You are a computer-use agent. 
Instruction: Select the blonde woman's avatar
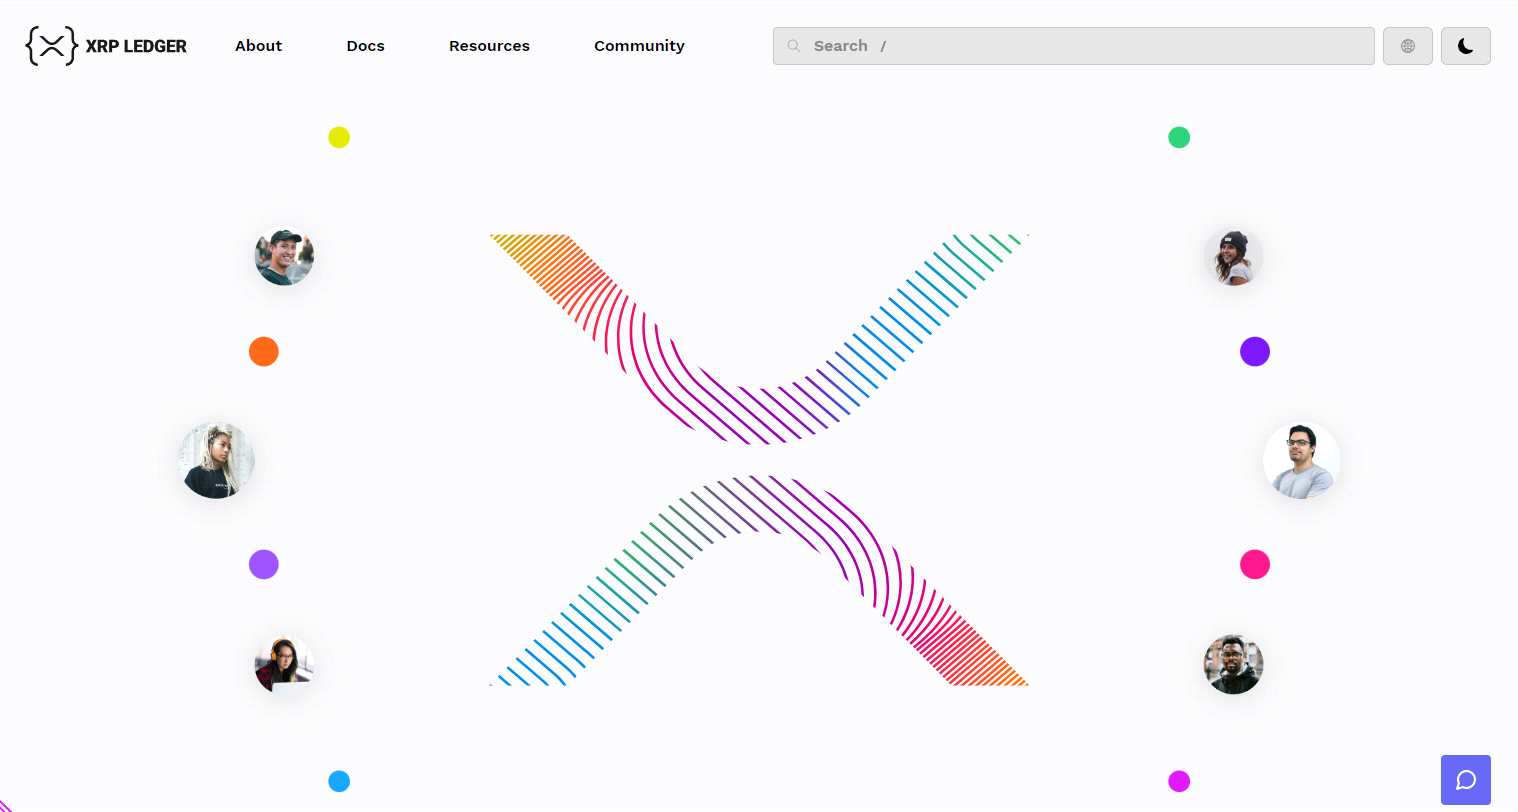coord(216,460)
